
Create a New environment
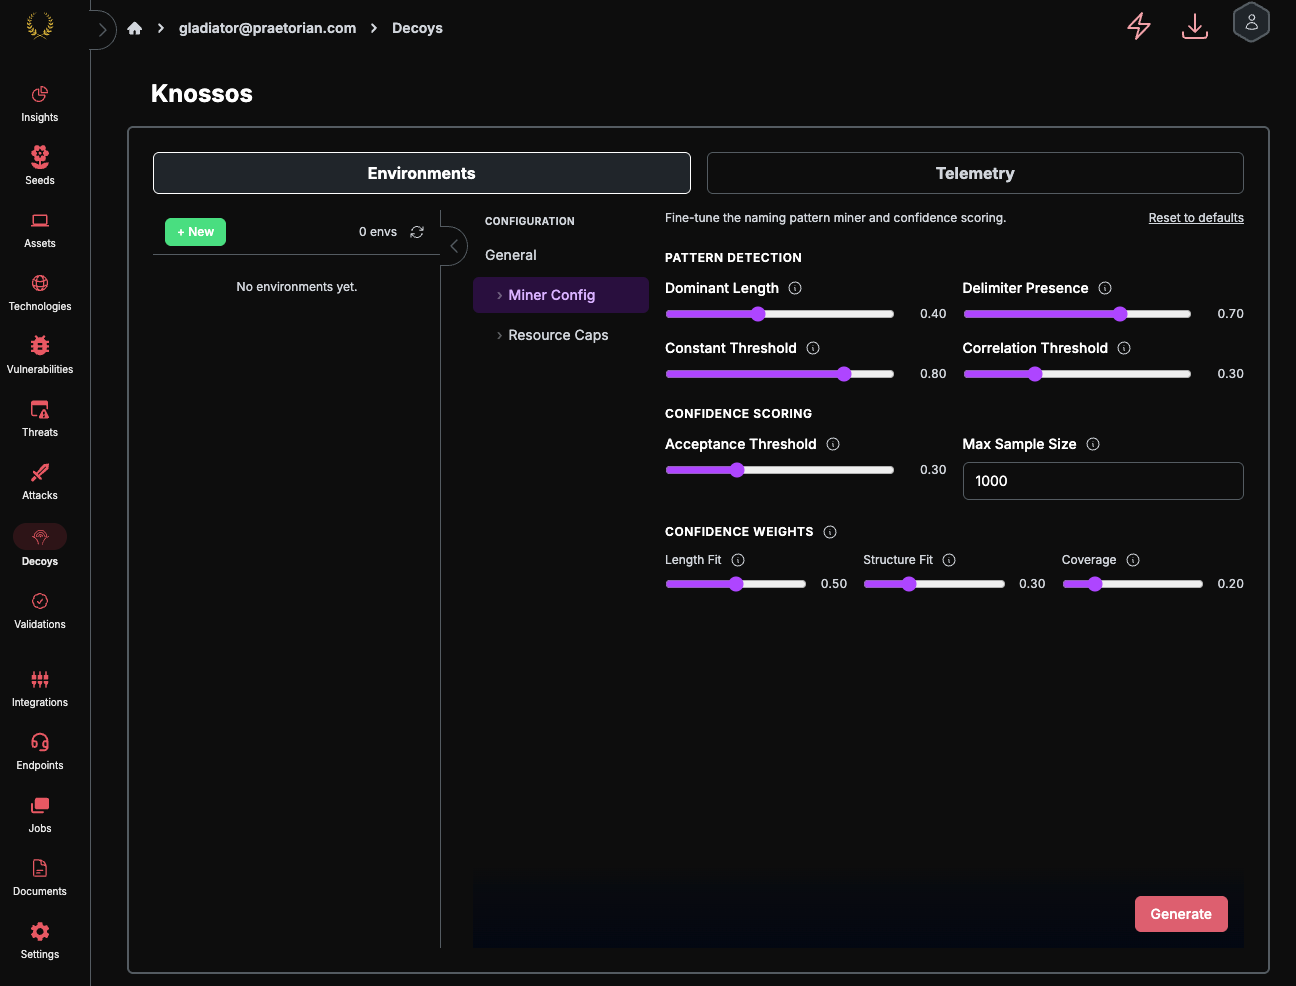pos(195,232)
